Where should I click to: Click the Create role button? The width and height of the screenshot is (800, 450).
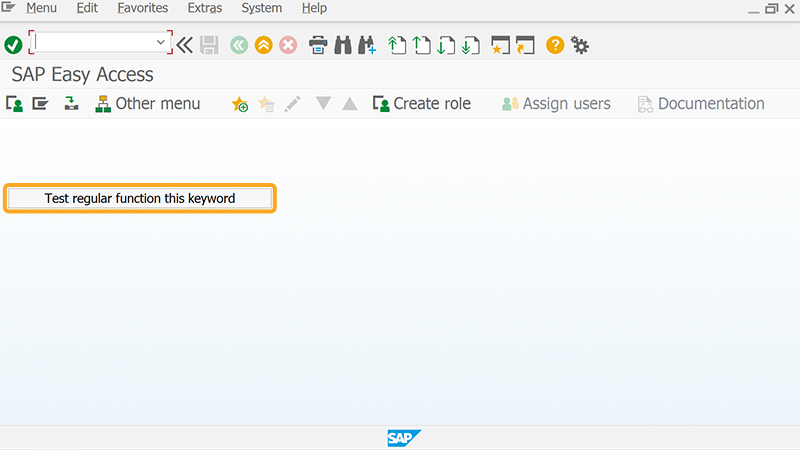[x=422, y=104]
